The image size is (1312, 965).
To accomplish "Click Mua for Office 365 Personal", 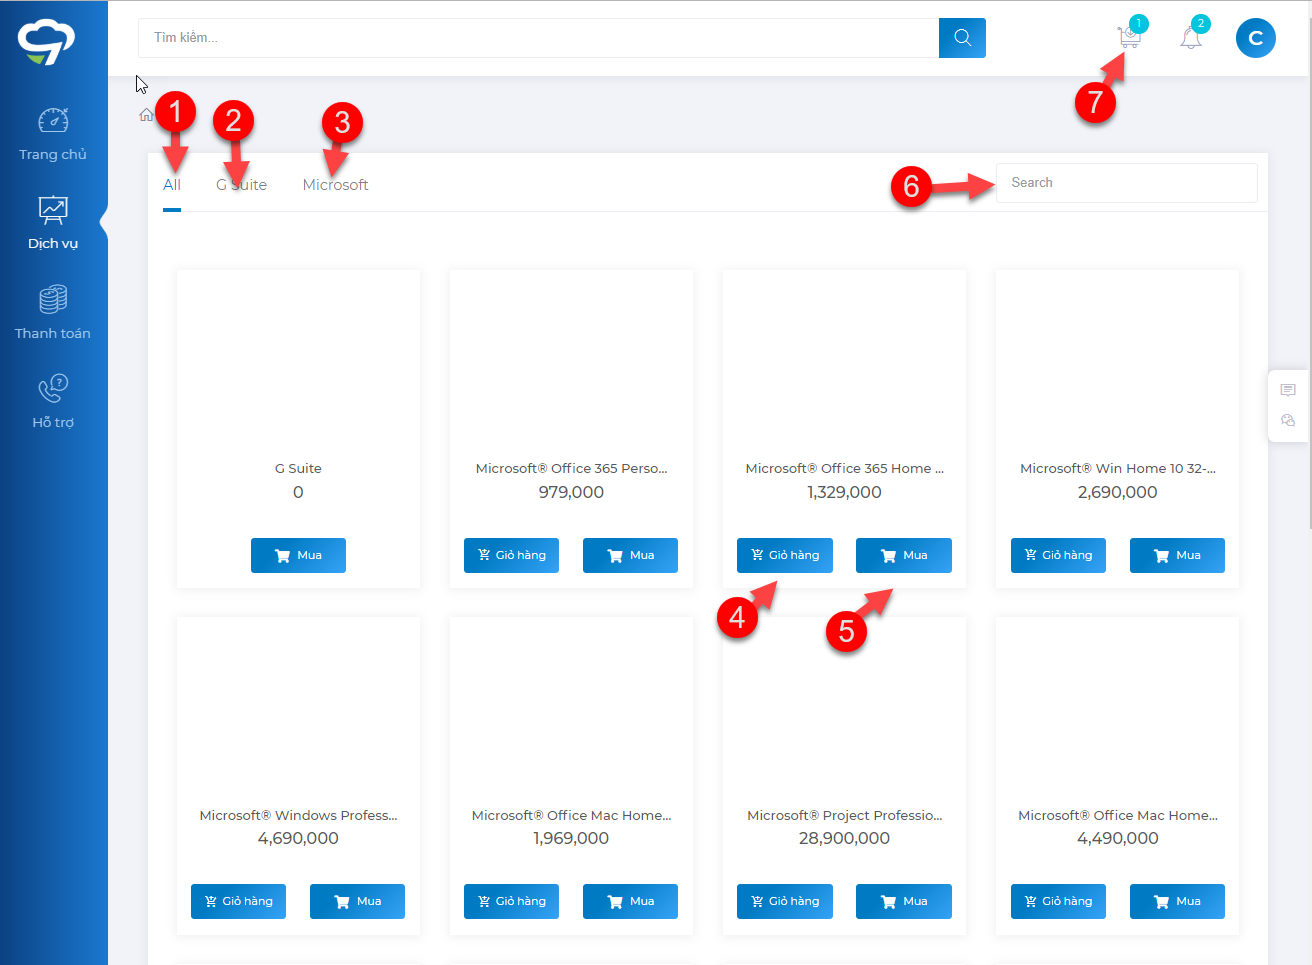I will (630, 555).
